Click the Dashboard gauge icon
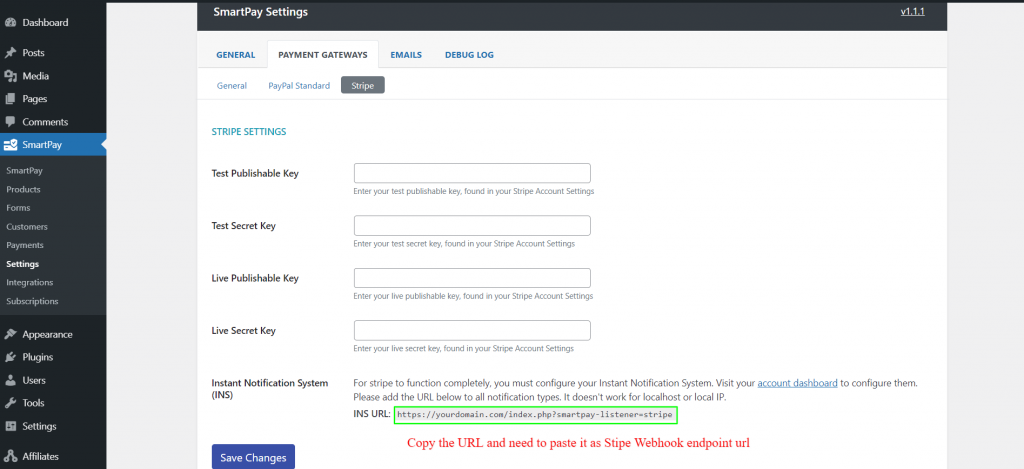The height and width of the screenshot is (469, 1024). tap(10, 23)
